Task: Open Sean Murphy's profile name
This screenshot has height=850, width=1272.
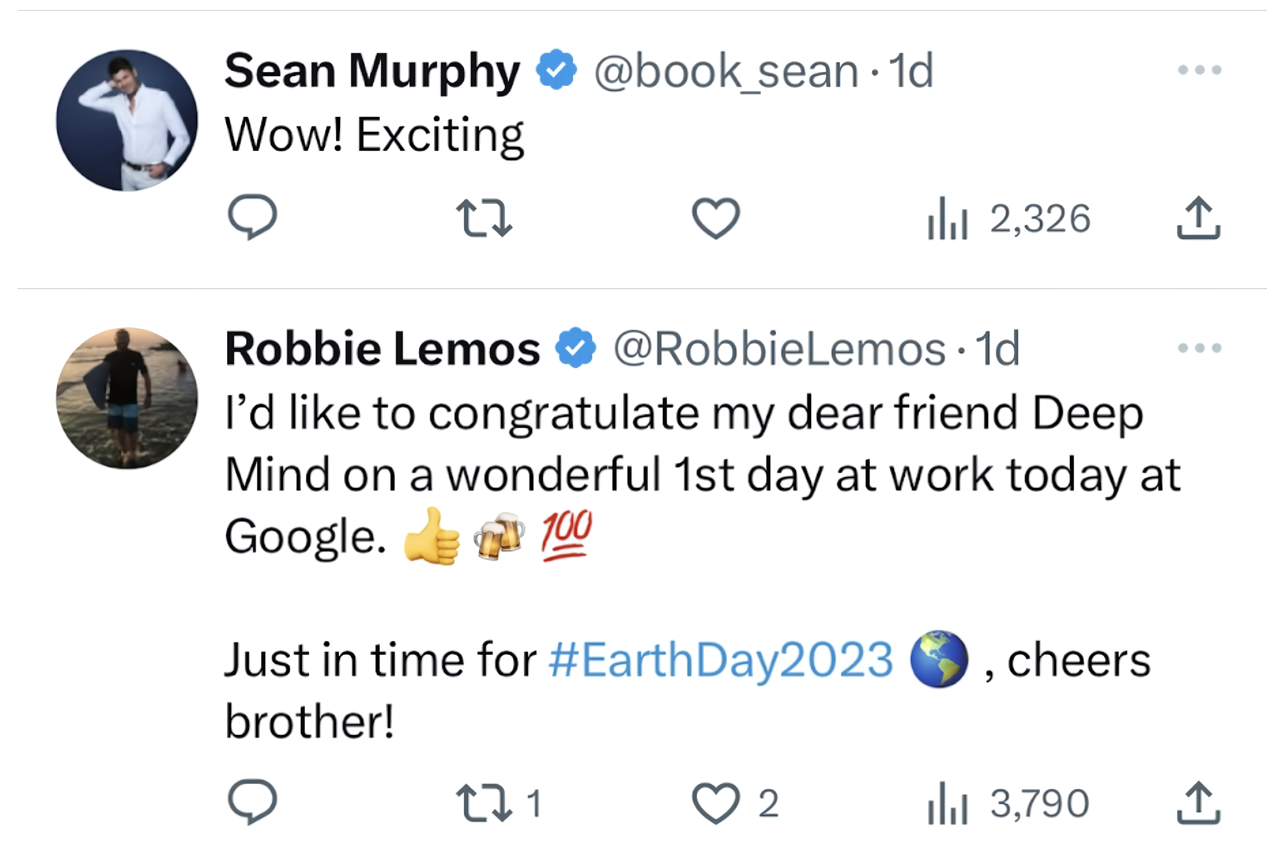Action: click(372, 72)
